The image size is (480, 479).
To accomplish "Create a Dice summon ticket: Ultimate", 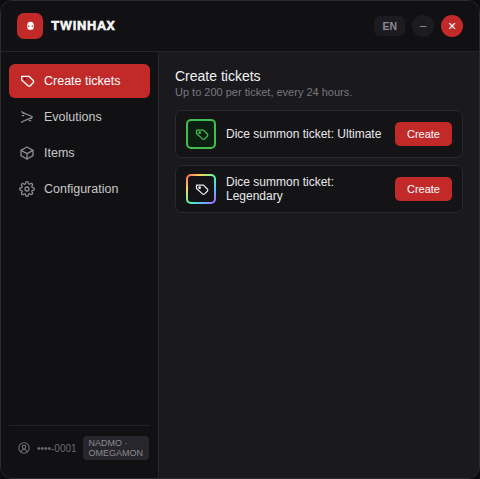I will point(423,134).
